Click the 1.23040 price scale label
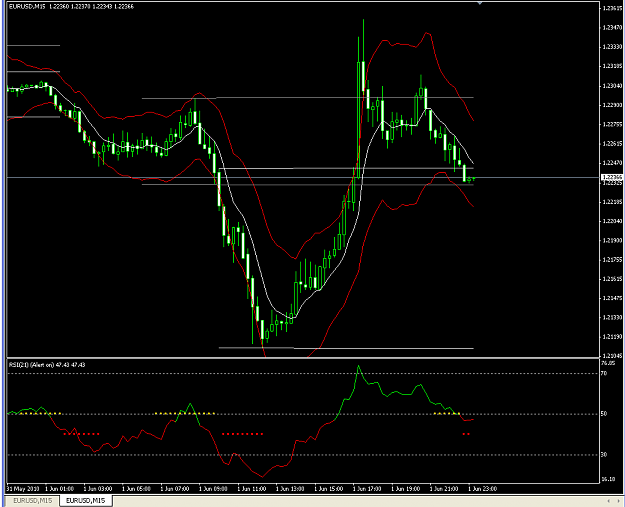Screen dimensions: 625x507 pos(612,86)
